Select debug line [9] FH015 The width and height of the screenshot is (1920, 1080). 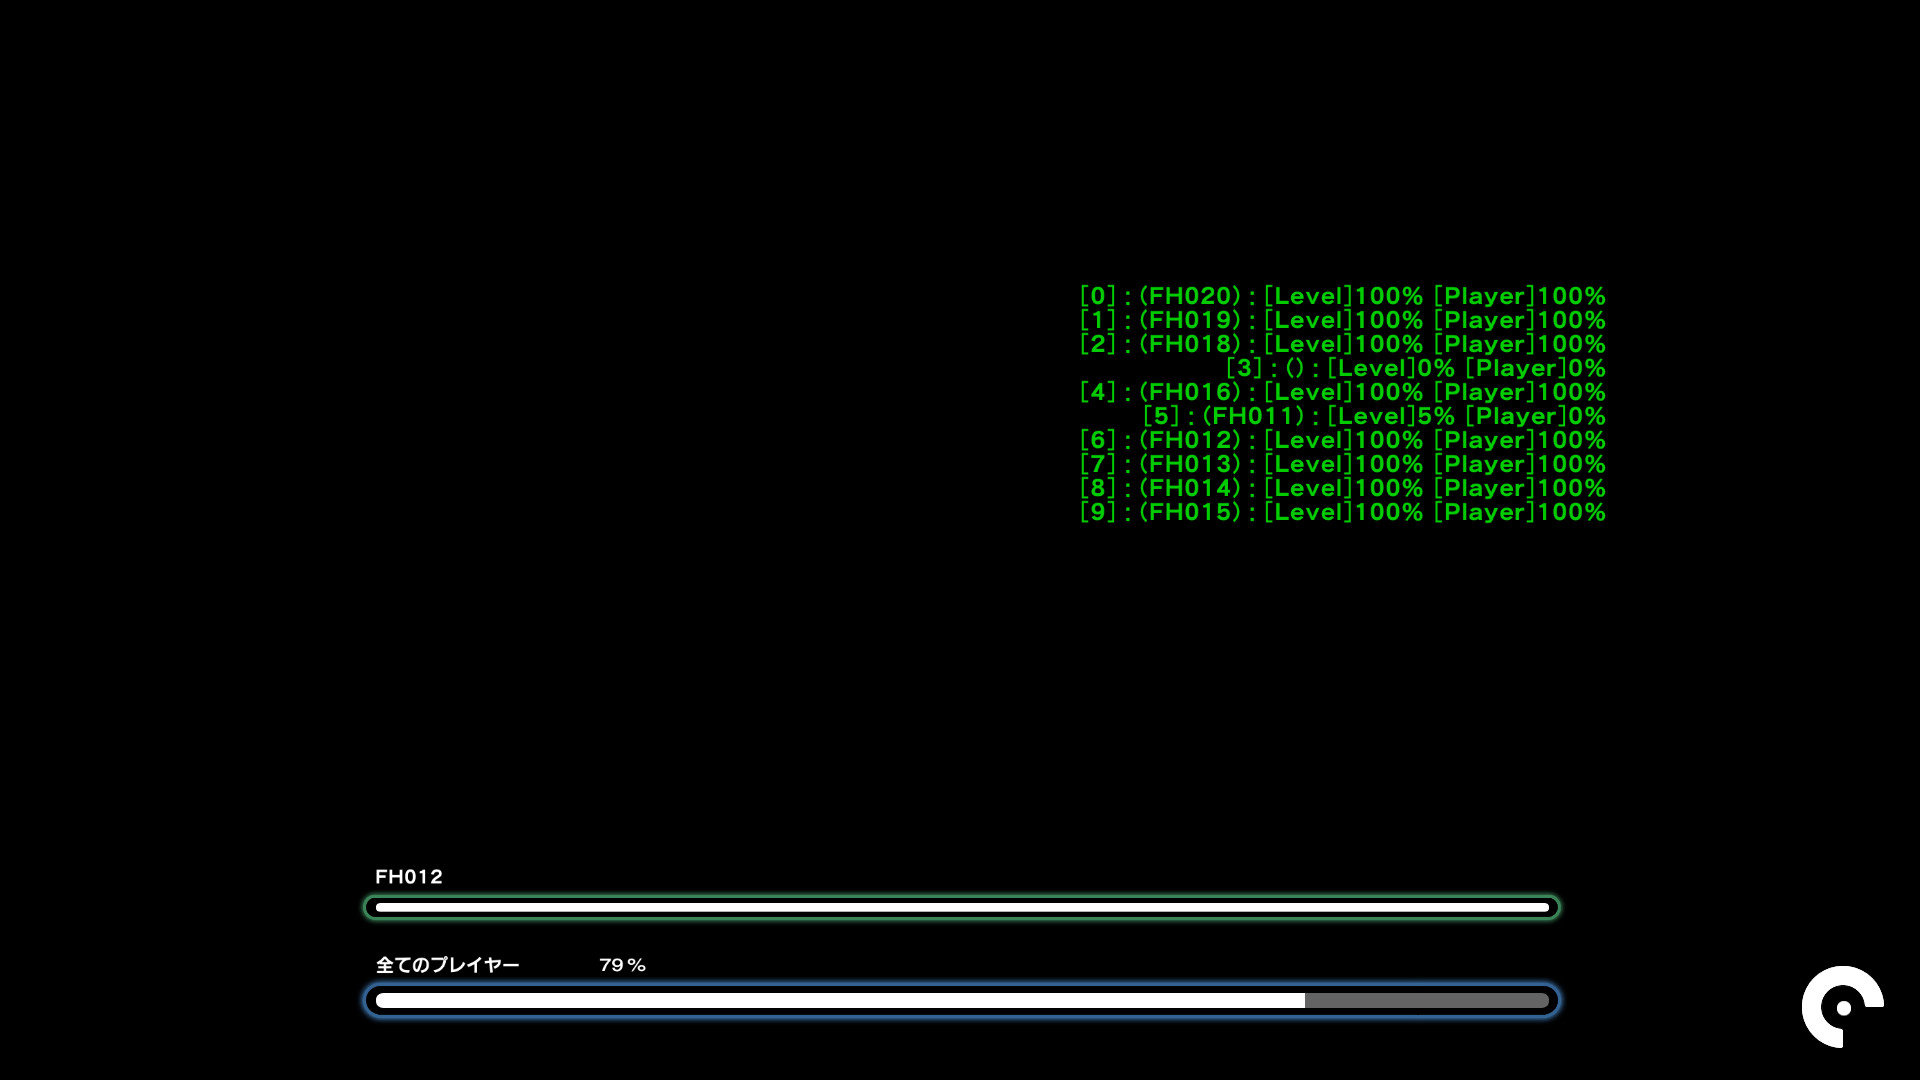coord(1342,512)
